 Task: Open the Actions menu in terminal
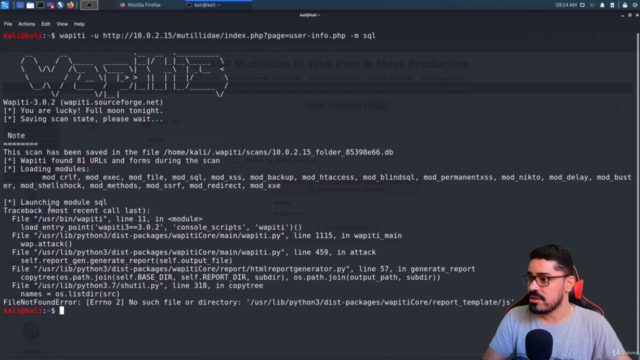[27, 24]
